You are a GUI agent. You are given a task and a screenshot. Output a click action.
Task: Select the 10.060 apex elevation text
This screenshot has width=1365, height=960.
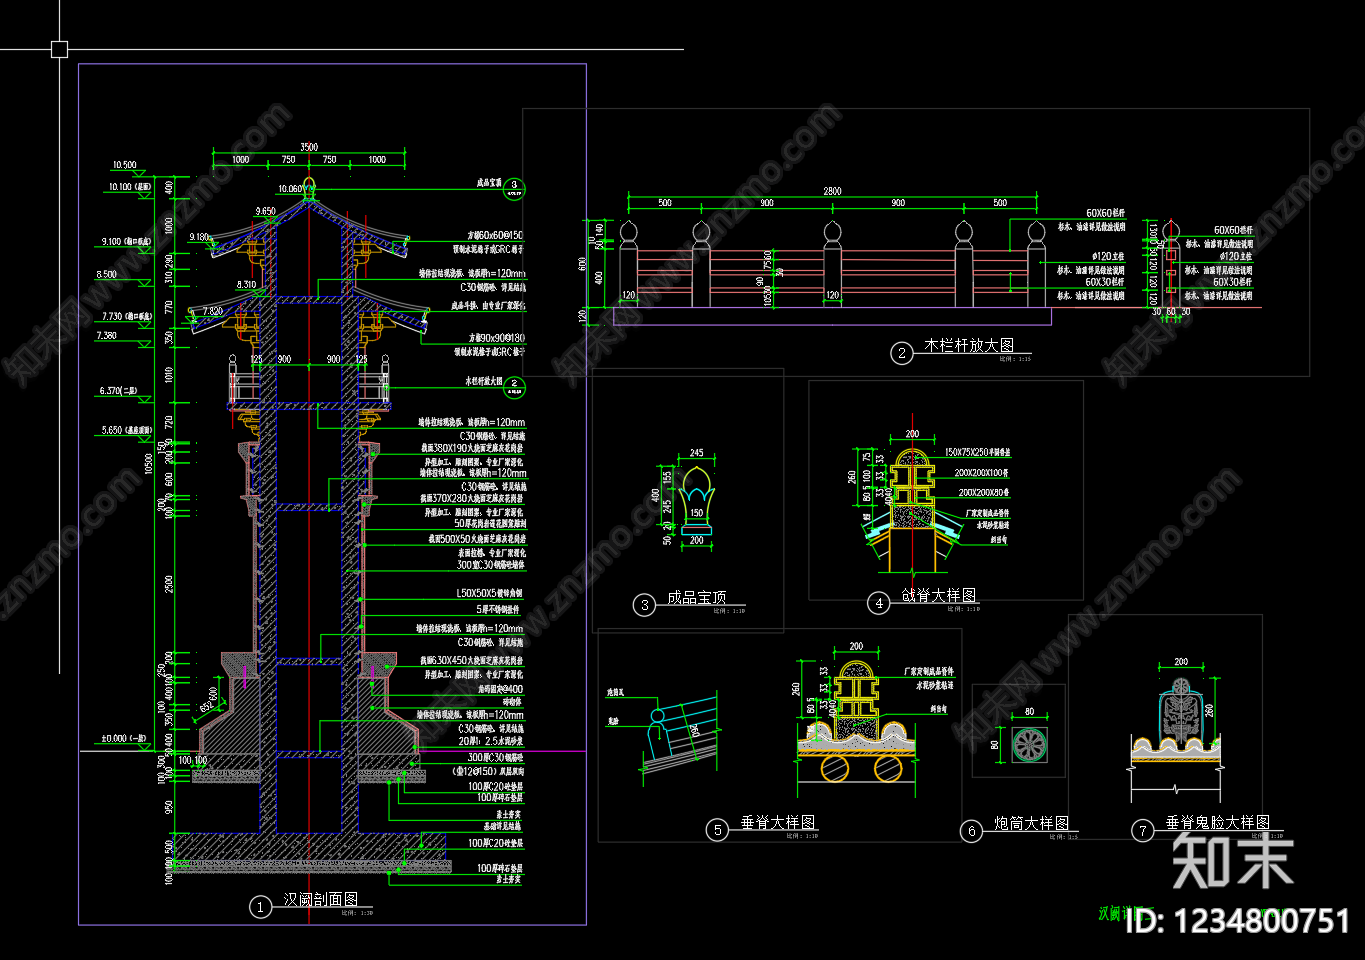point(290,188)
